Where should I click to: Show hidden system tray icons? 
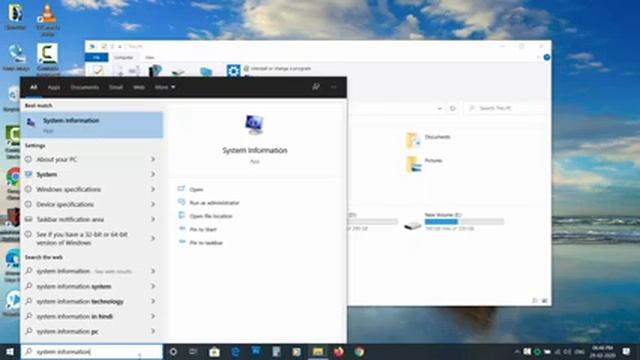click(517, 351)
